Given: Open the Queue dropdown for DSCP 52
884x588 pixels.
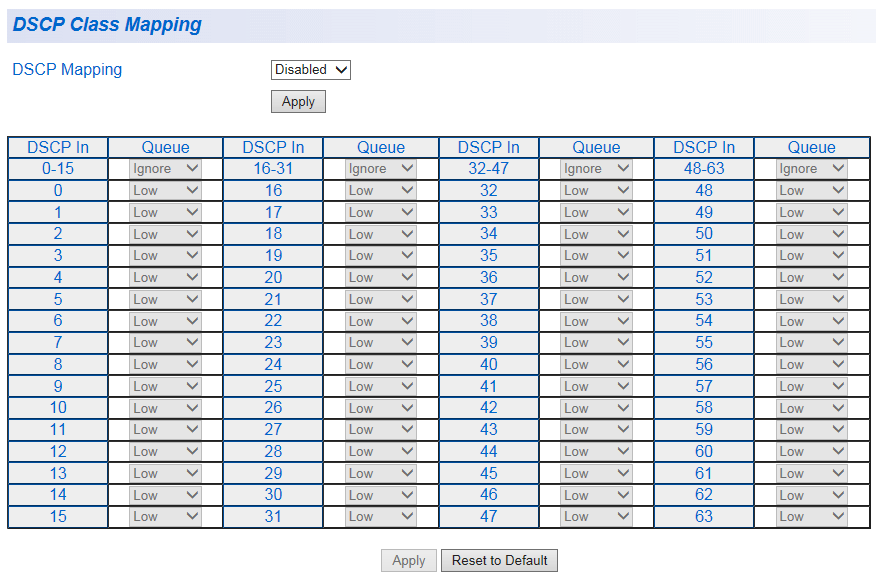Looking at the screenshot, I should 811,277.
